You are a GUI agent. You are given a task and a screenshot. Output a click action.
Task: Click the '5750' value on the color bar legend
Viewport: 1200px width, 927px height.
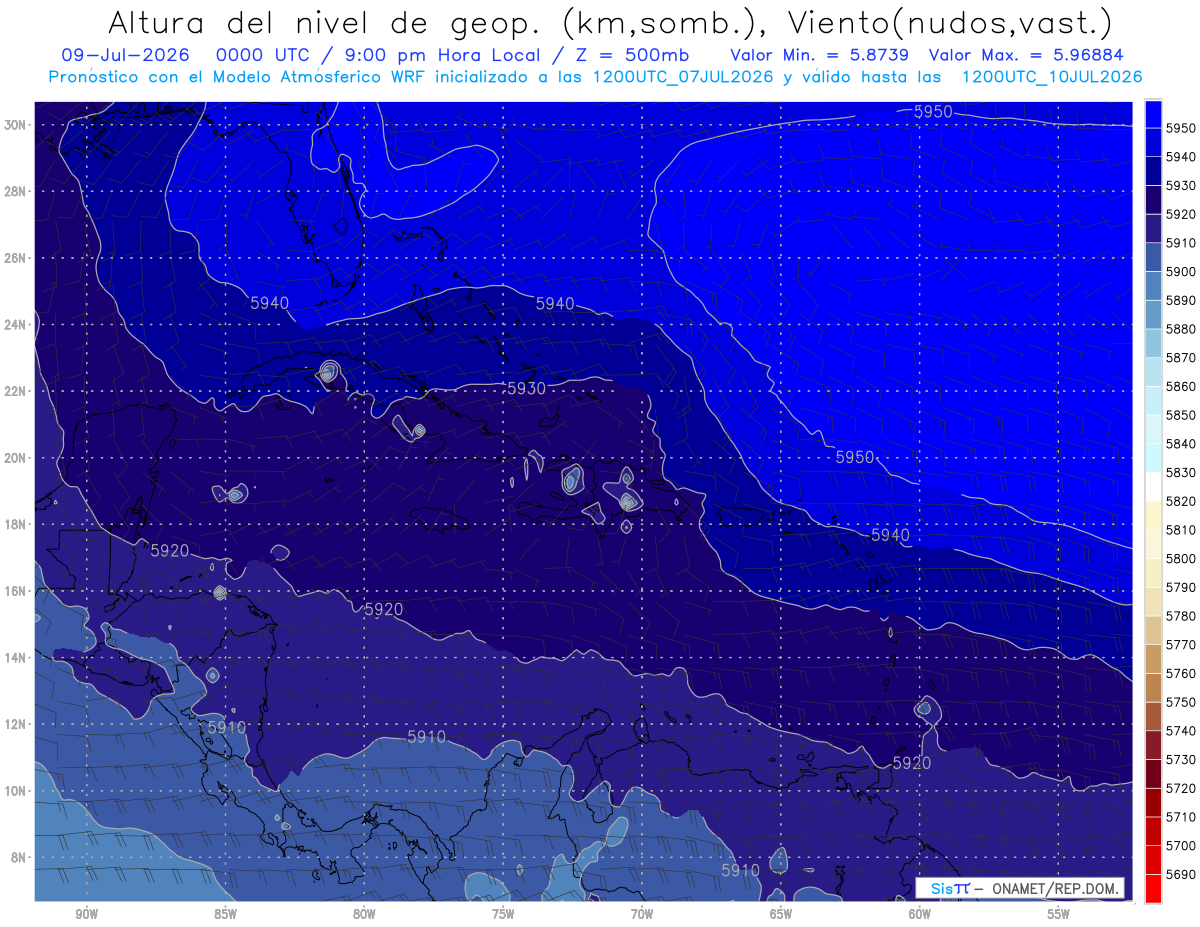(x=1180, y=702)
